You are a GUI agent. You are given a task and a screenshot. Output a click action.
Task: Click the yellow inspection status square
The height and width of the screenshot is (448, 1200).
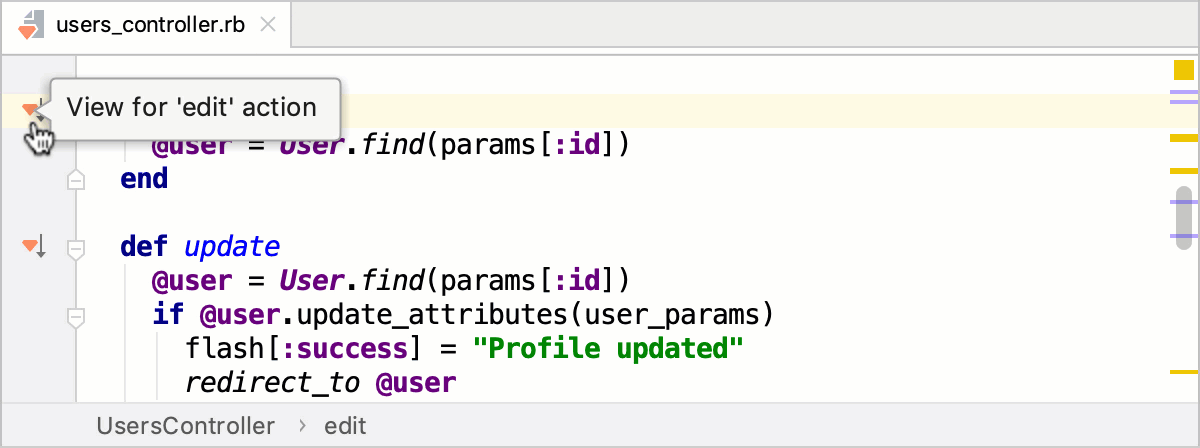click(x=1183, y=70)
